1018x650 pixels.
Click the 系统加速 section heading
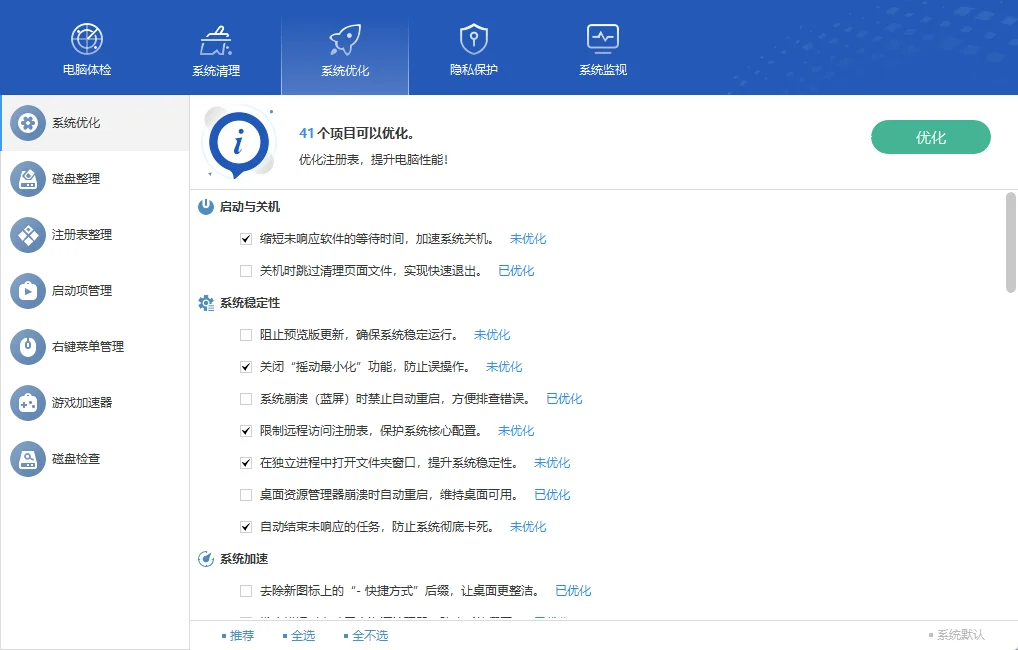(x=243, y=558)
